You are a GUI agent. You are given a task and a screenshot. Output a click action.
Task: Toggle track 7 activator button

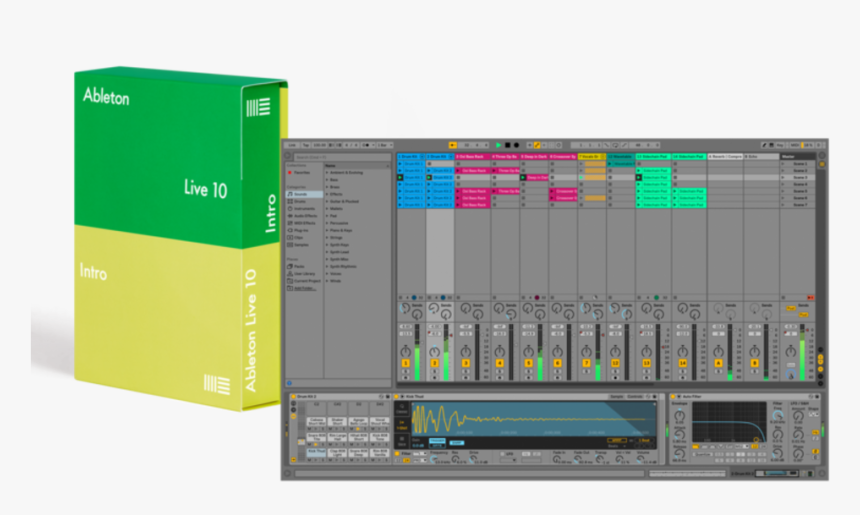point(586,363)
